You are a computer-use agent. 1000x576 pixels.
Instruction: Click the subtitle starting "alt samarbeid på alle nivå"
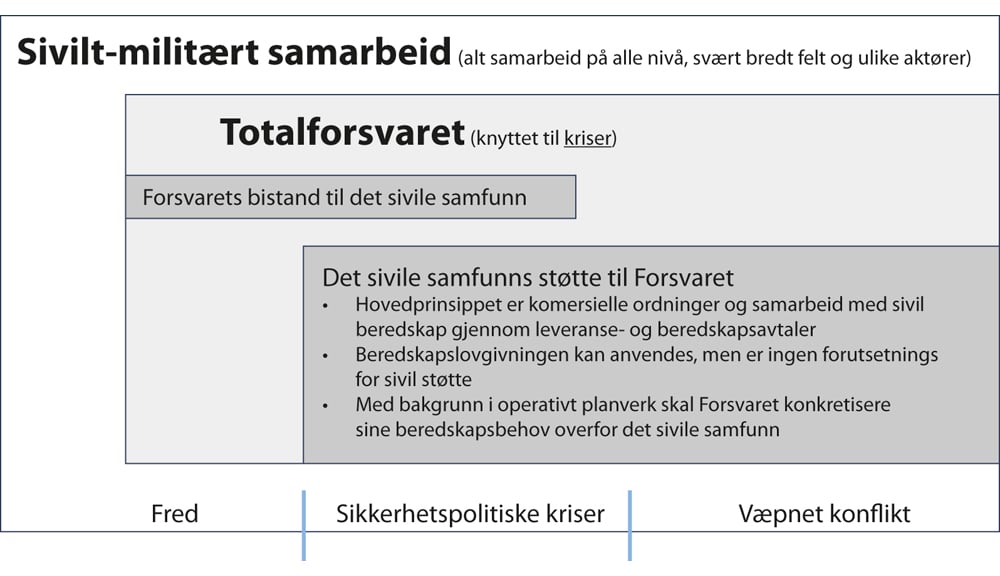click(714, 59)
